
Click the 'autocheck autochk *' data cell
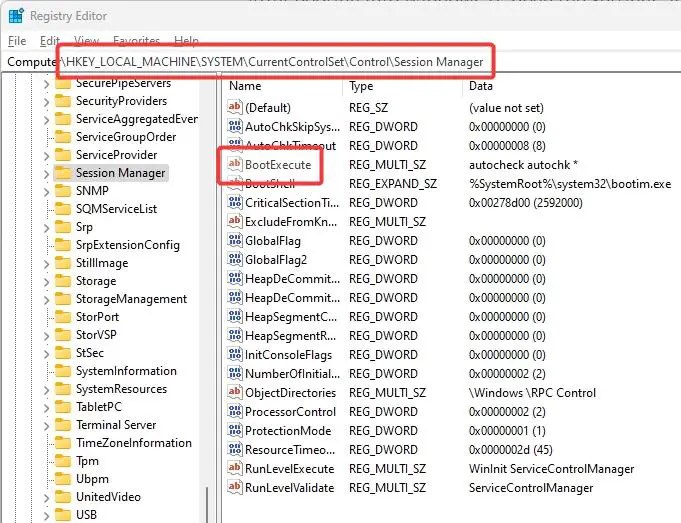pos(523,165)
